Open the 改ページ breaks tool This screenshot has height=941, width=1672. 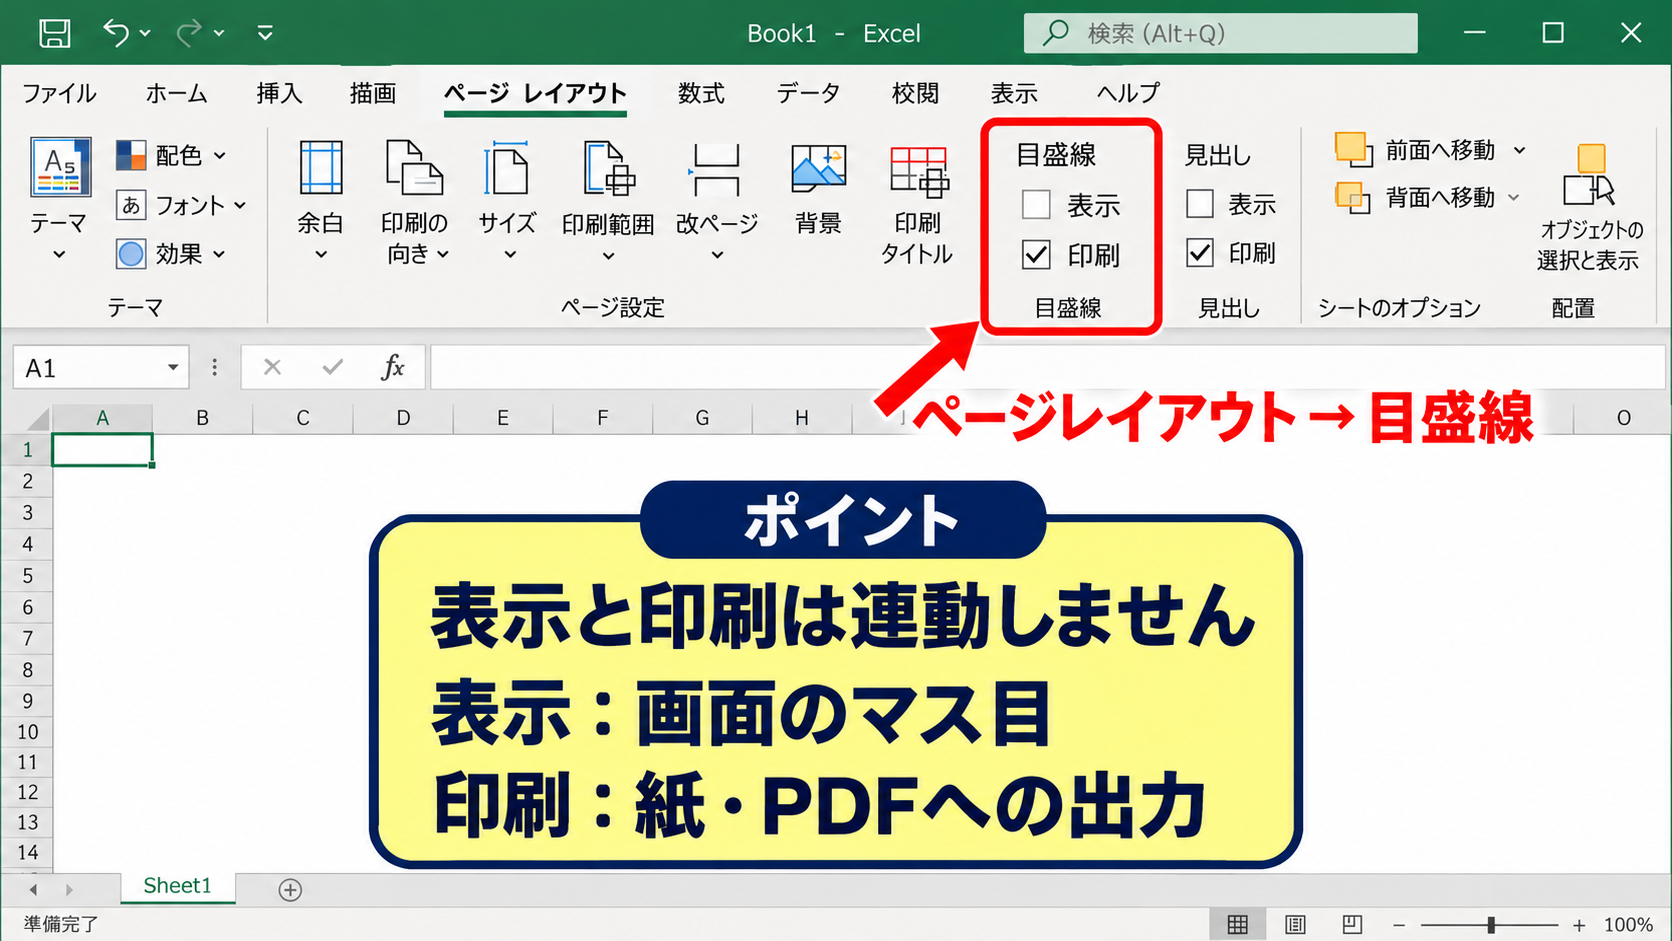click(717, 200)
